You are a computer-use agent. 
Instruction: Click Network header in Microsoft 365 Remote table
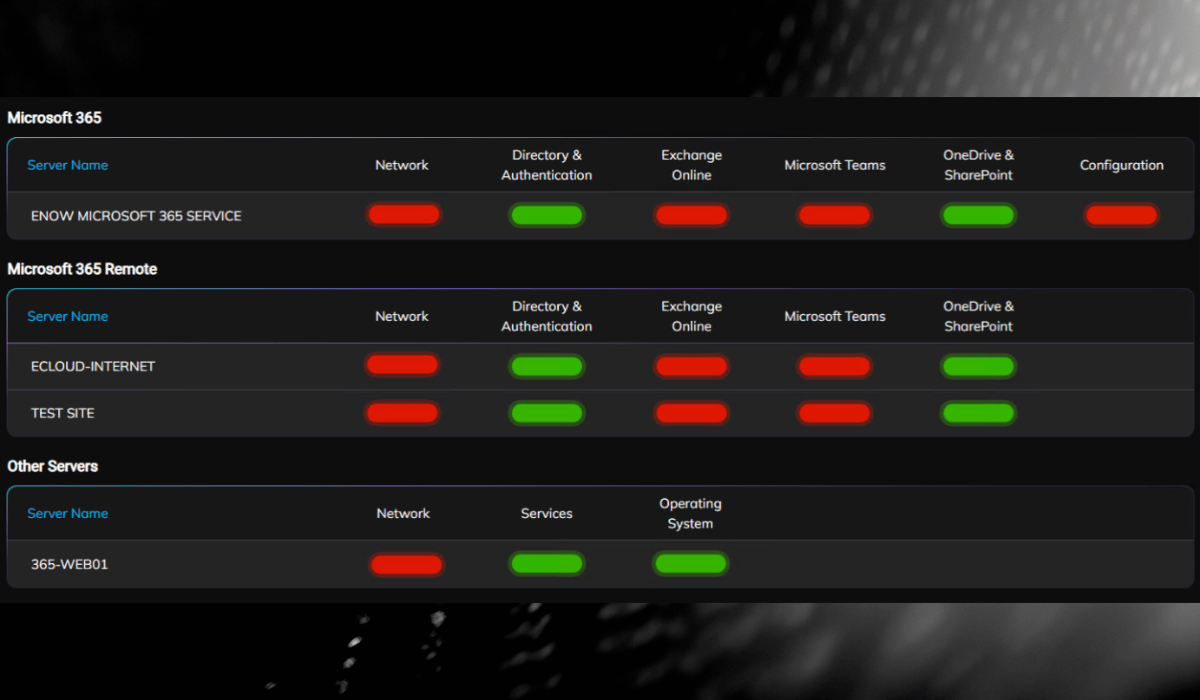point(402,316)
